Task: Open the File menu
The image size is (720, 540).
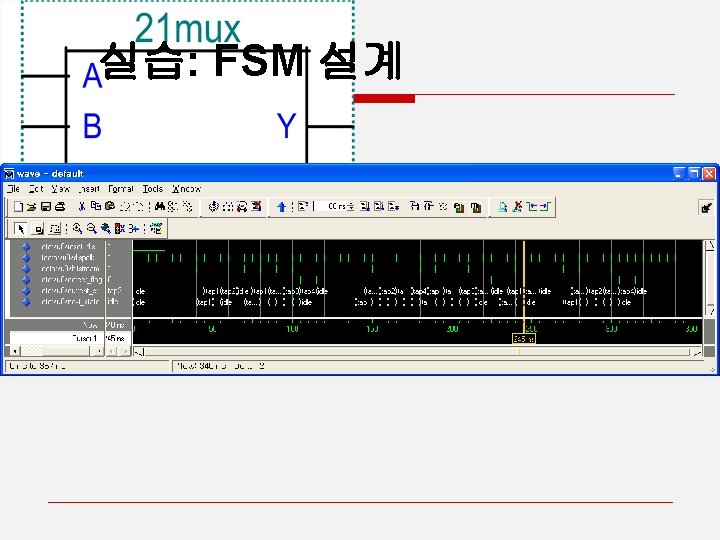Action: click(x=13, y=189)
